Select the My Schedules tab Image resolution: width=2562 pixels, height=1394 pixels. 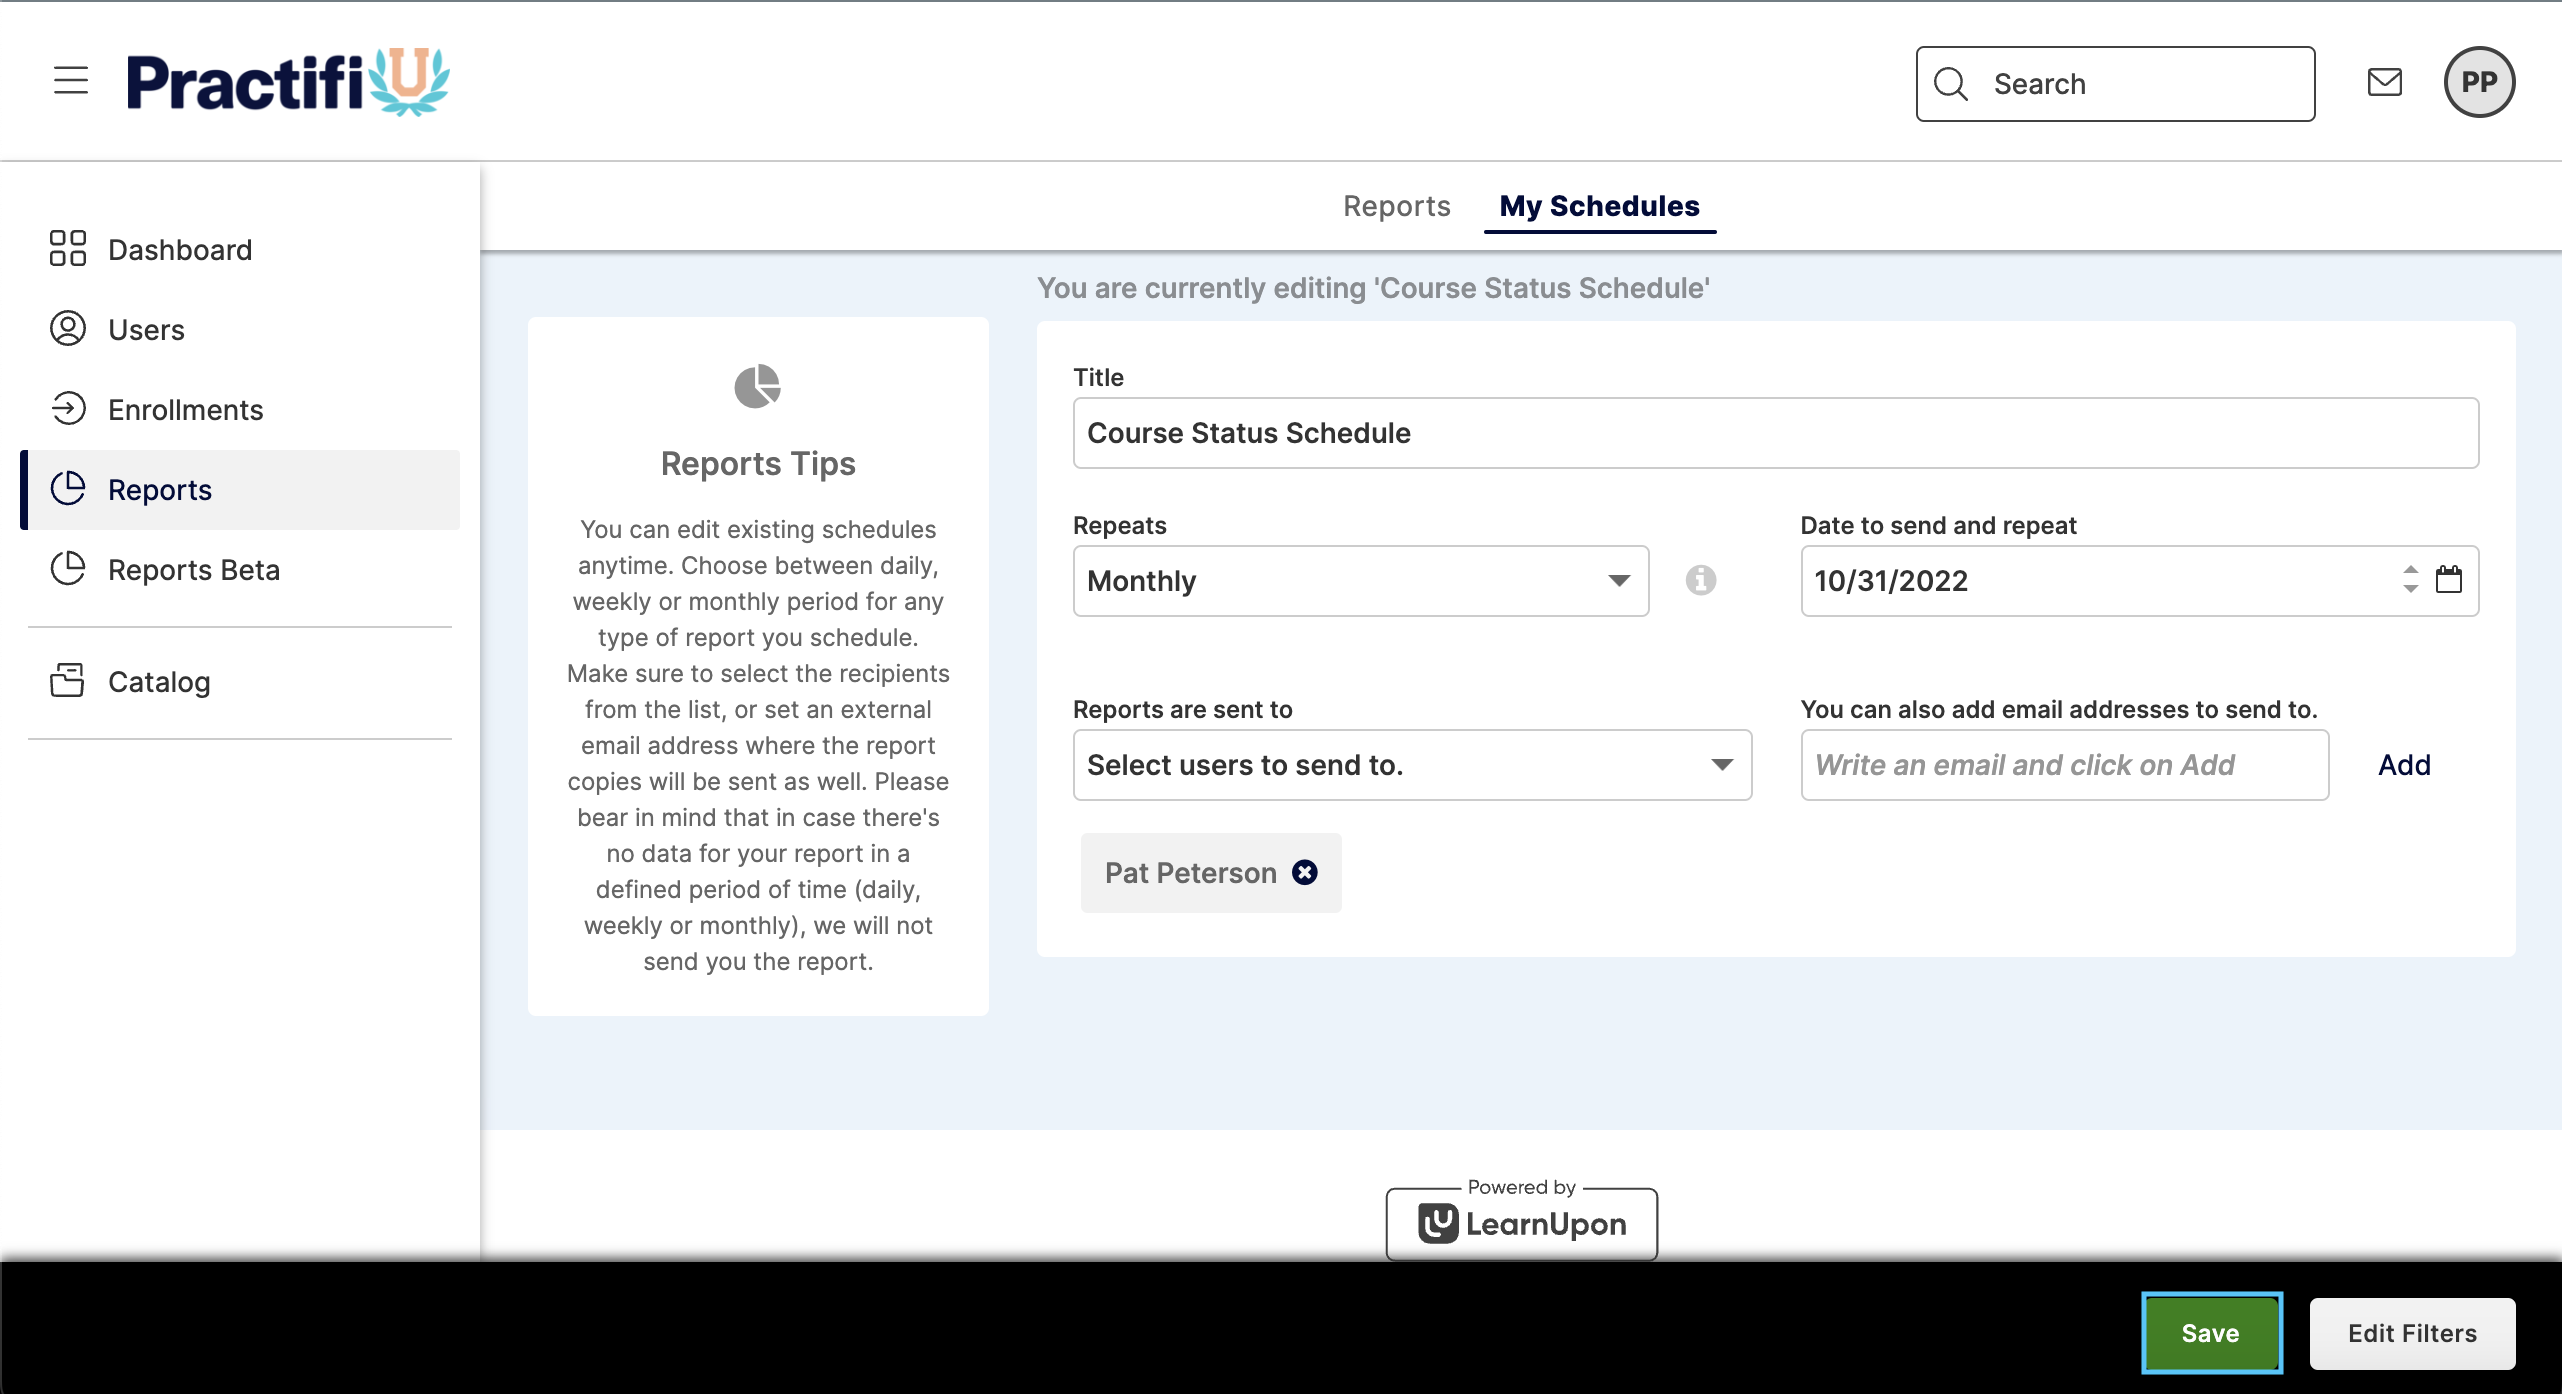click(1599, 206)
